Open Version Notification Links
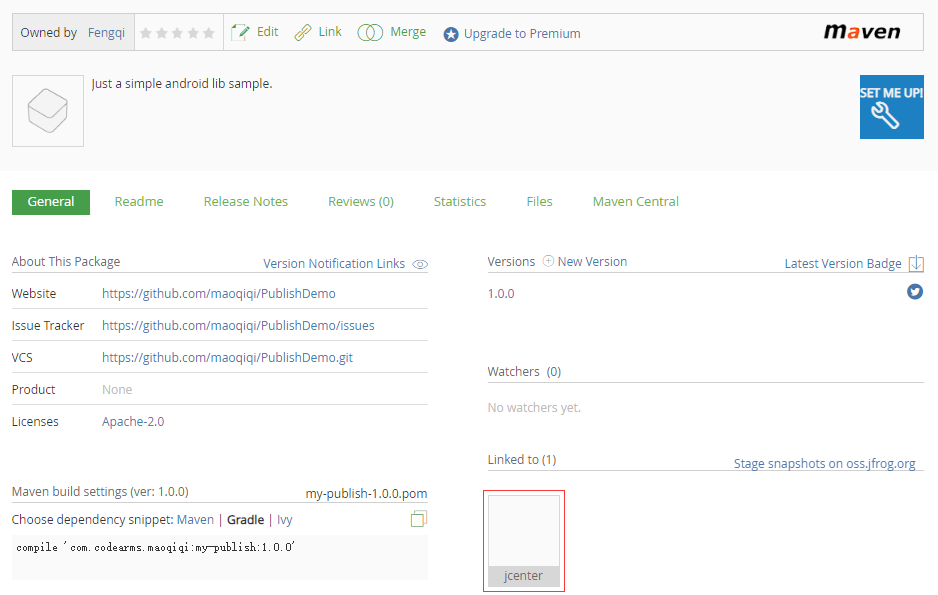The width and height of the screenshot is (938, 595). point(334,264)
